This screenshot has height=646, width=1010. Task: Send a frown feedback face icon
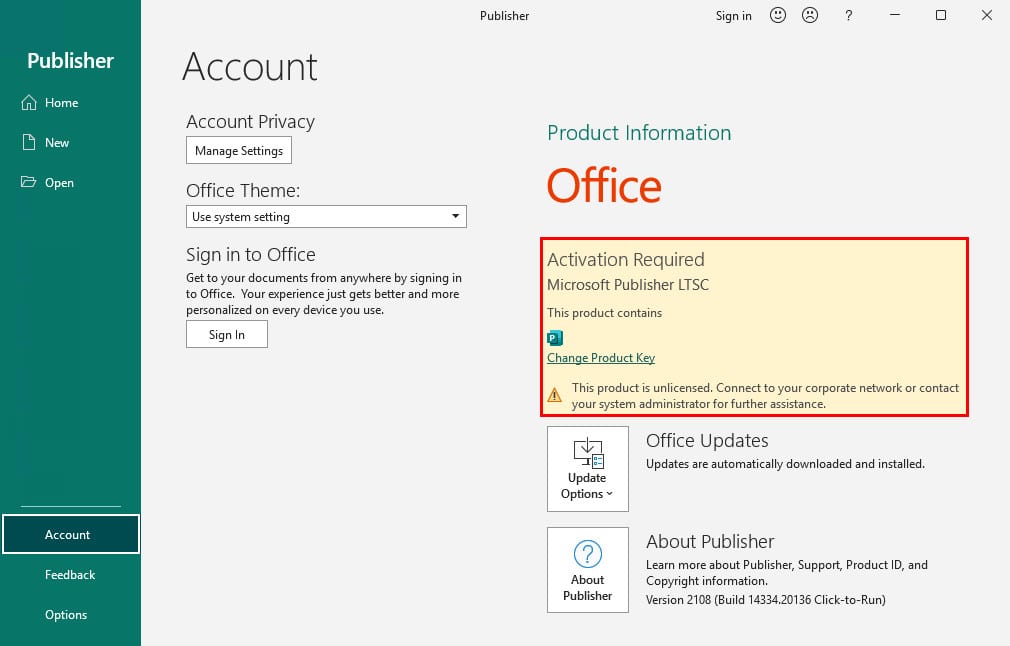tap(810, 15)
